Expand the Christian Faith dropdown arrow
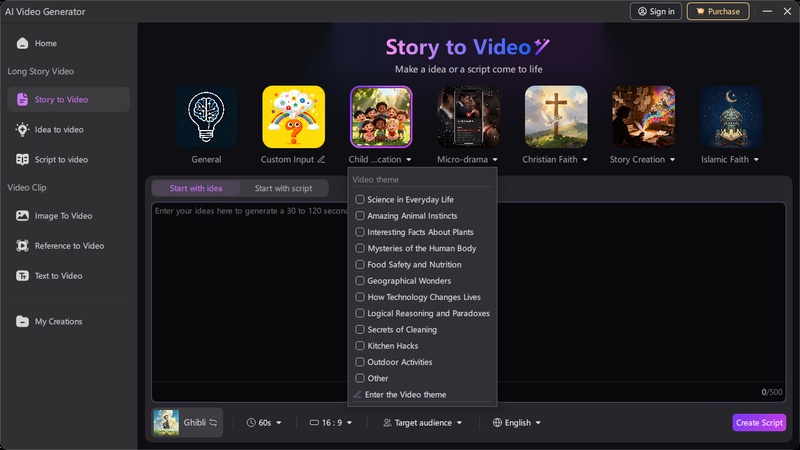Viewport: 800px width, 450px height. (585, 160)
